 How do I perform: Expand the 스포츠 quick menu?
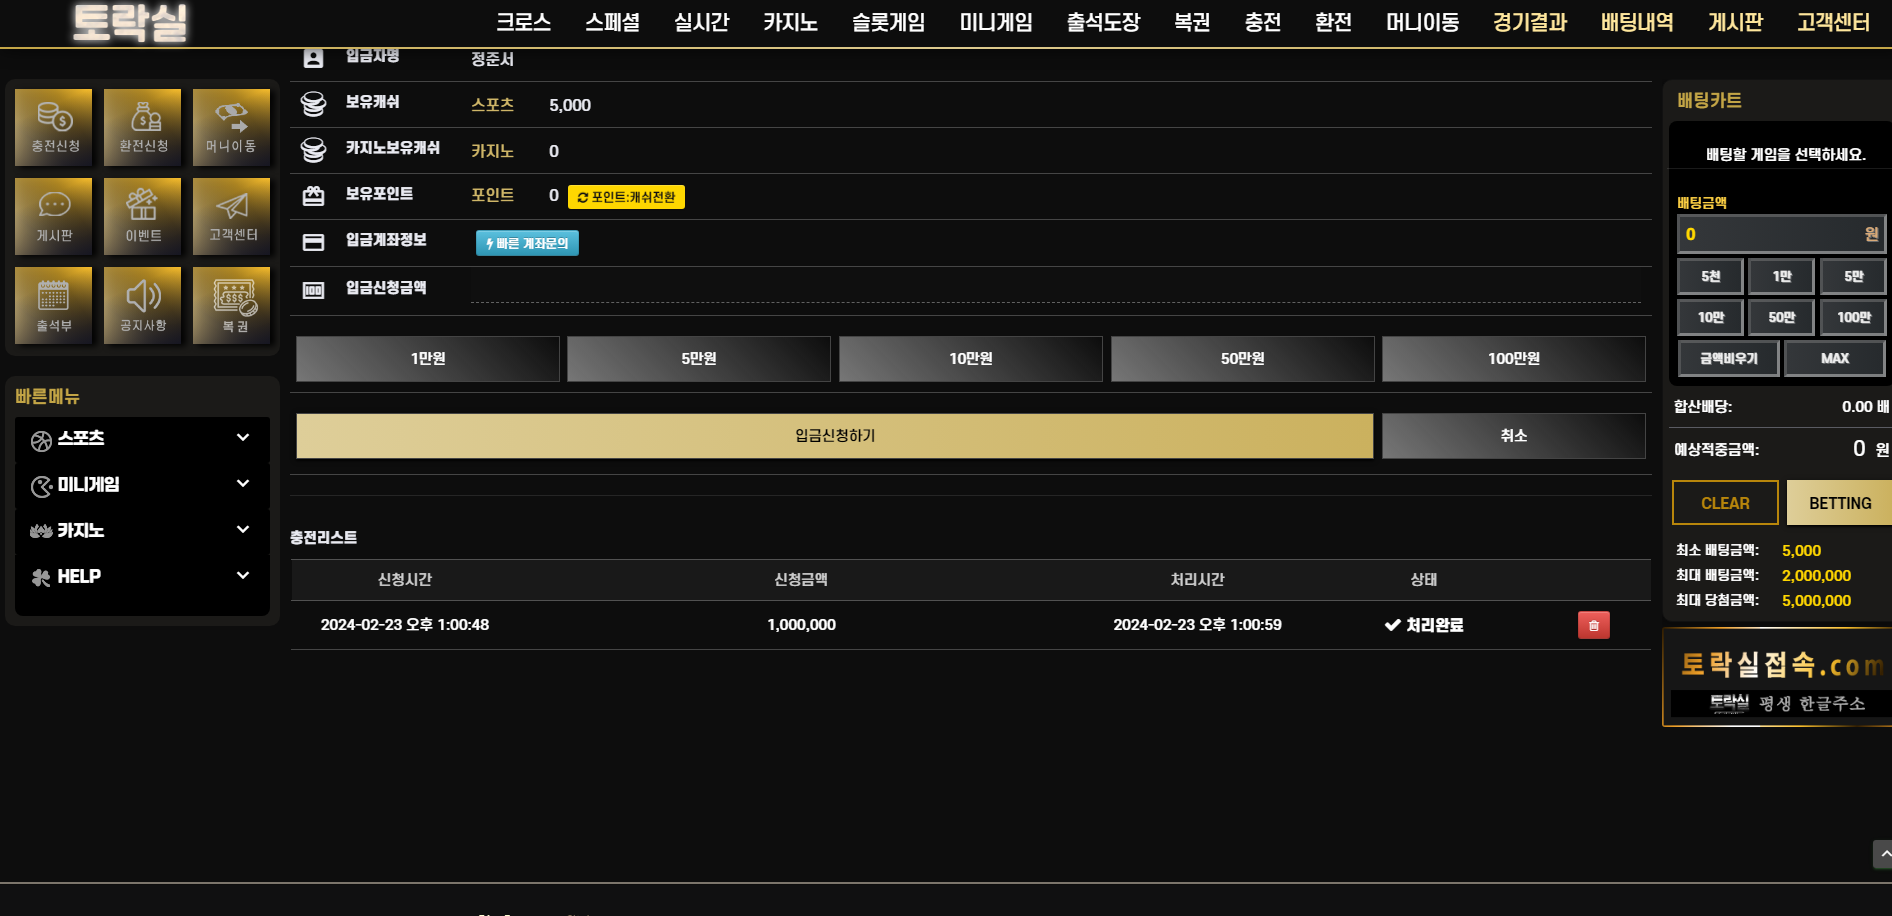coord(142,439)
